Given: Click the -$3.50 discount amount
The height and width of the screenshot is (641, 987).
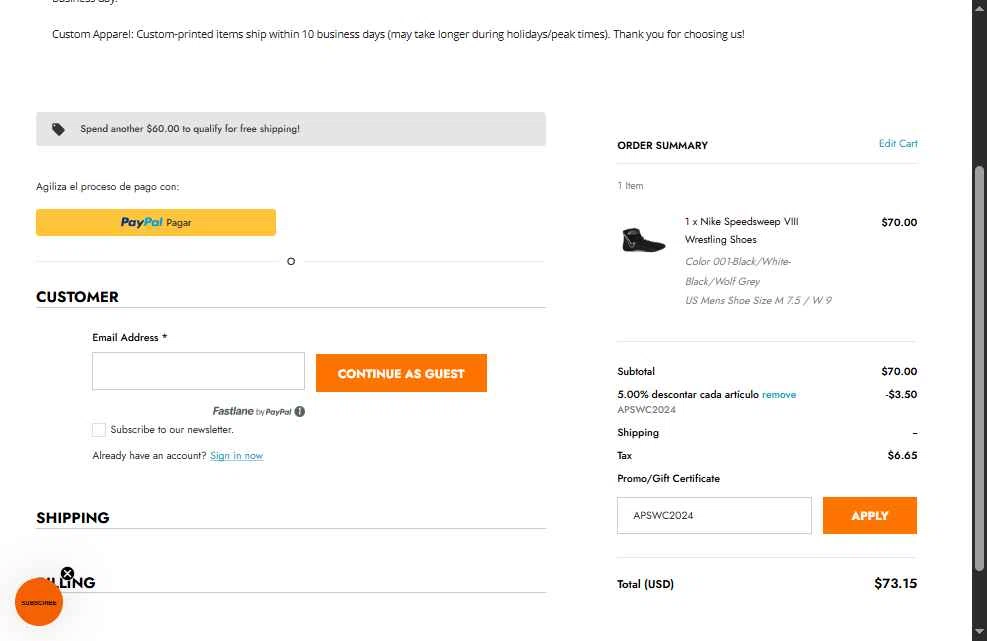Looking at the screenshot, I should 901,394.
